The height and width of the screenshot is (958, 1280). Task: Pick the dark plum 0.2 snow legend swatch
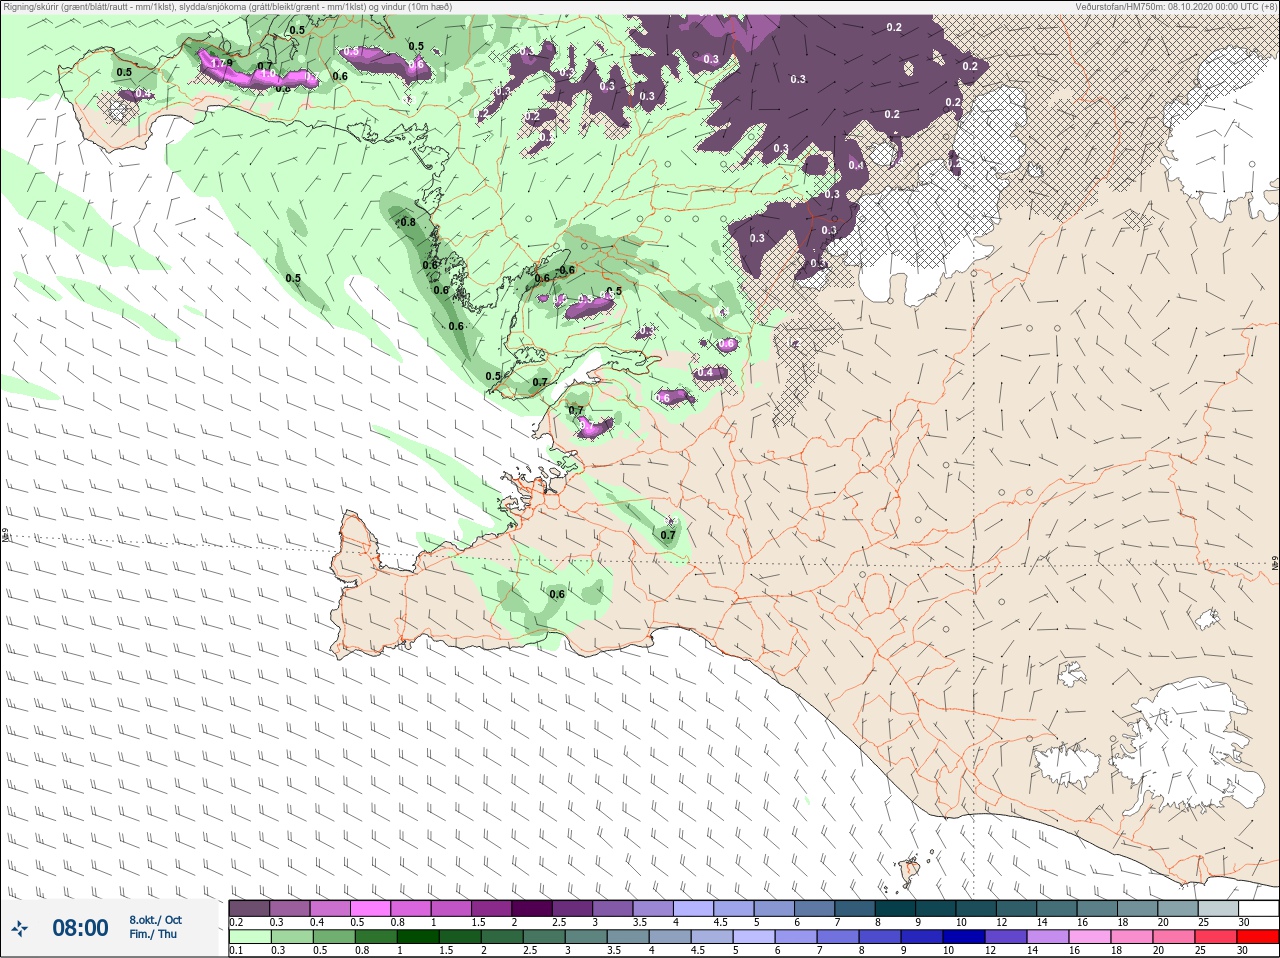[249, 908]
